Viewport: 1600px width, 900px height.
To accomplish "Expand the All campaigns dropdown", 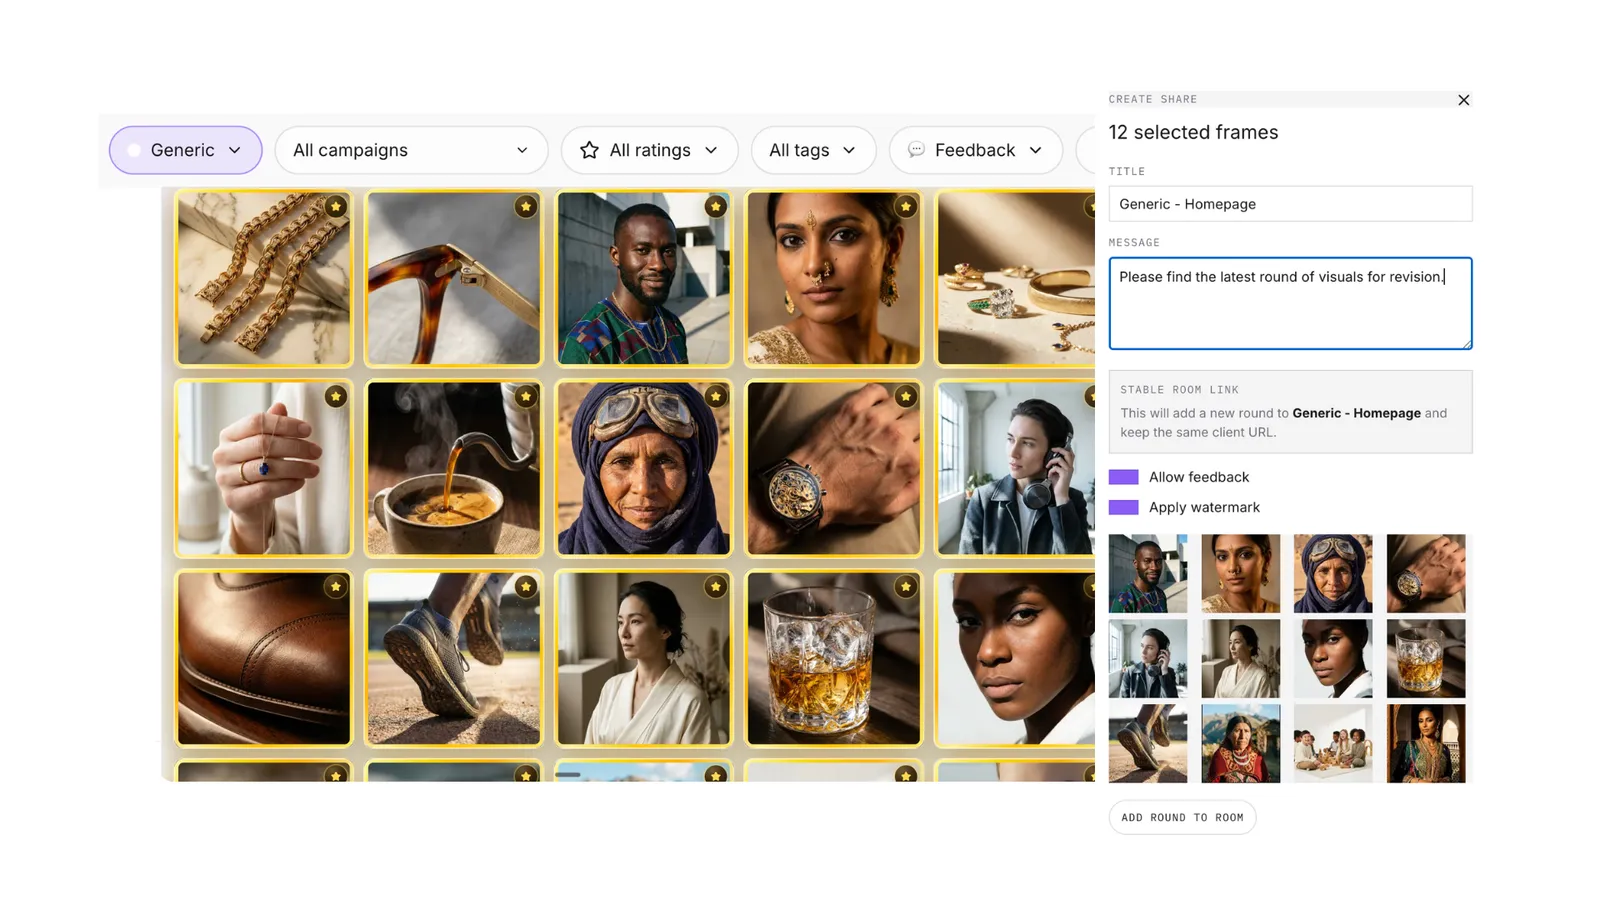I will pyautogui.click(x=411, y=150).
